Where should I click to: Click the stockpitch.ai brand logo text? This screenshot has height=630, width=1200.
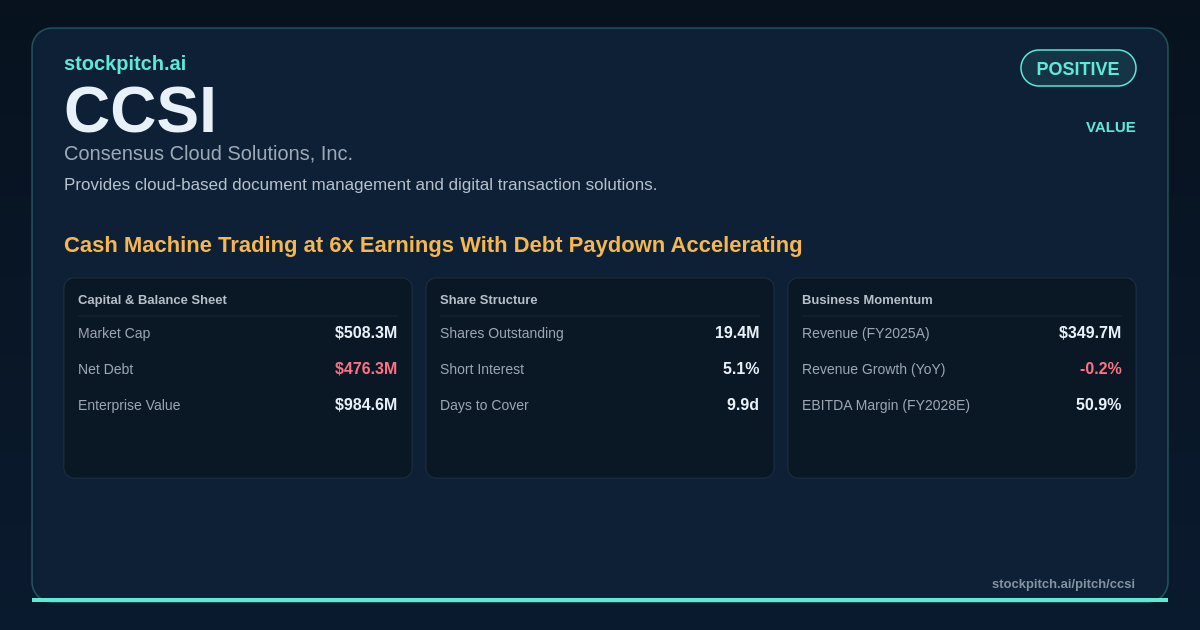click(125, 63)
